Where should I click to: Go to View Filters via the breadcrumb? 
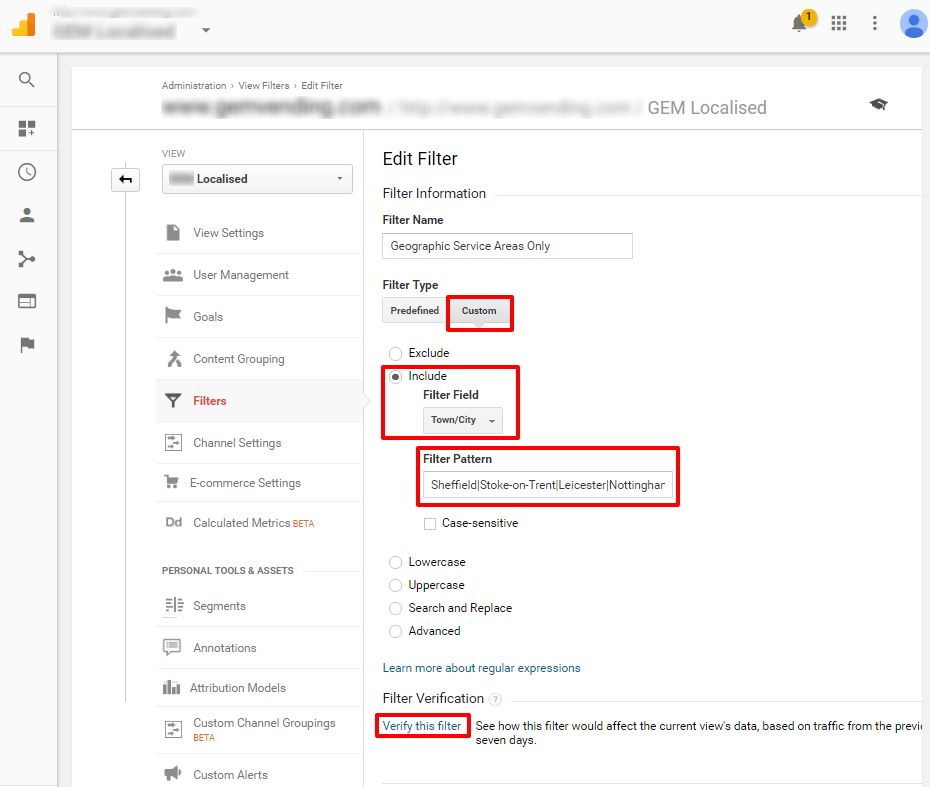[x=263, y=85]
